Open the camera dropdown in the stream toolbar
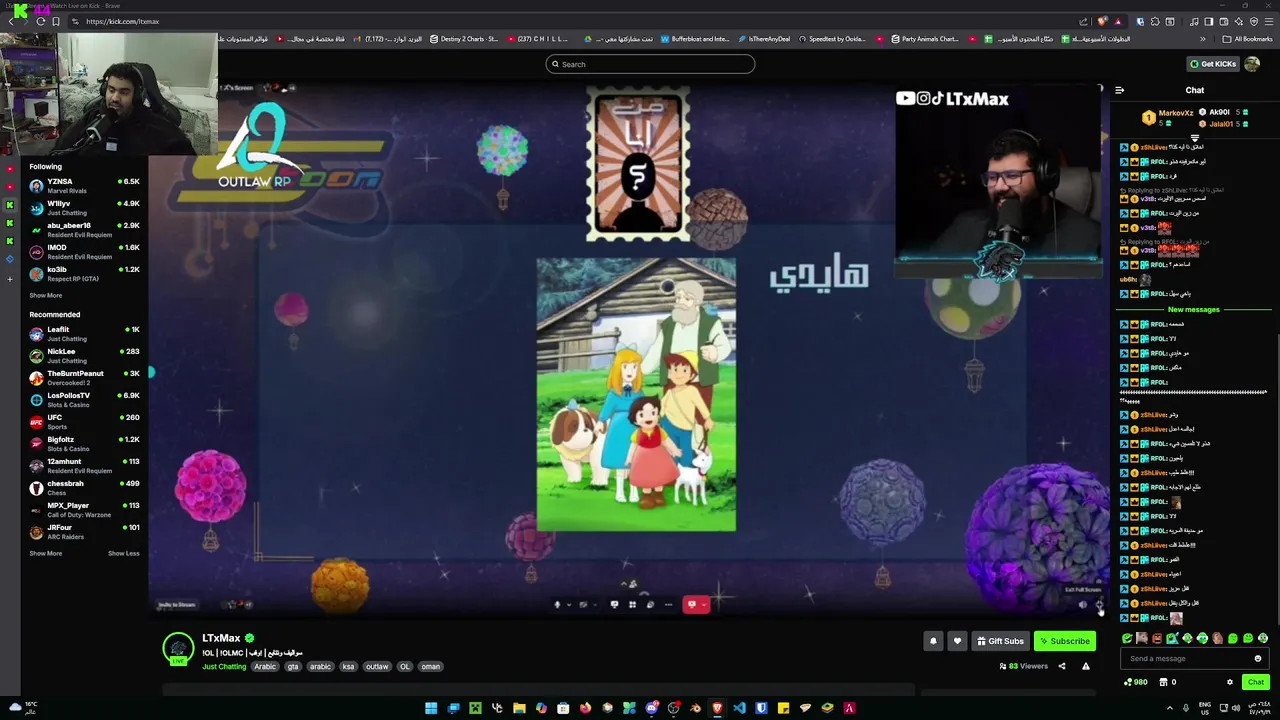 click(596, 604)
